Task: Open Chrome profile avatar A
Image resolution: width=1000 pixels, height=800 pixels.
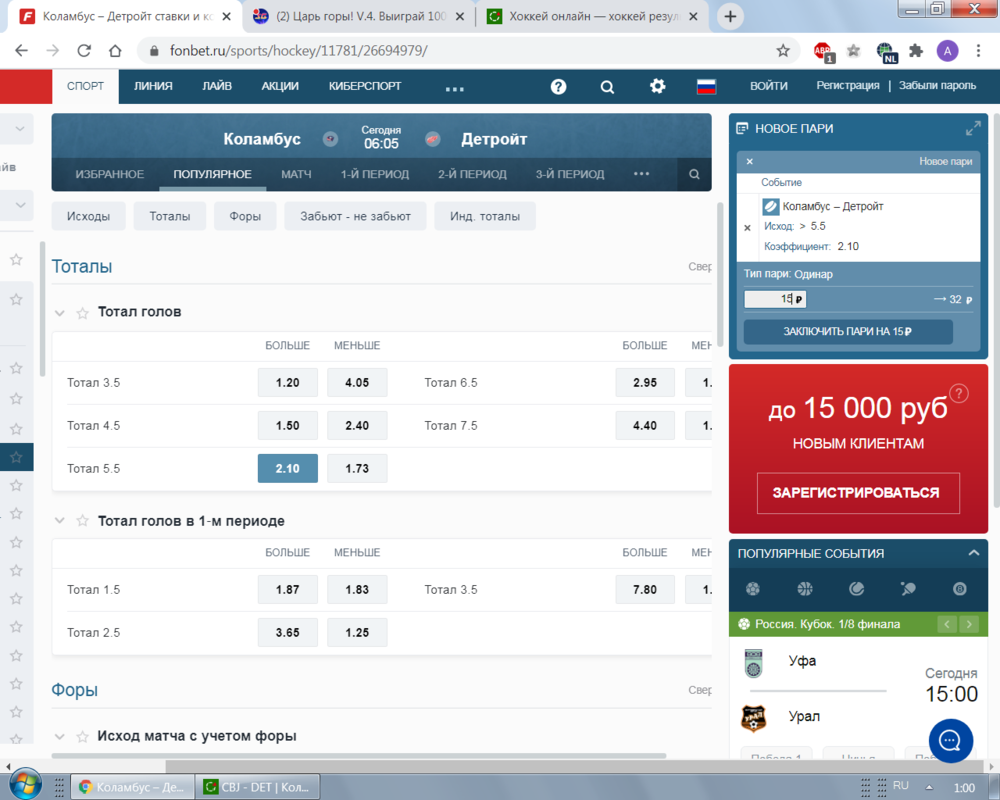Action: click(947, 50)
